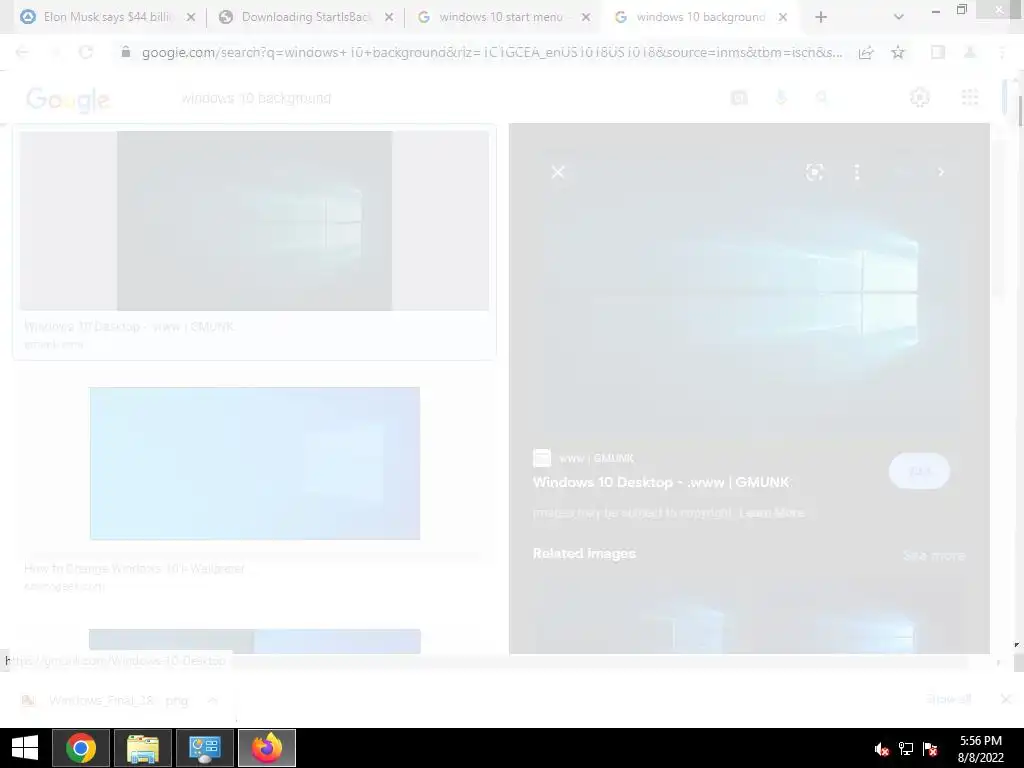This screenshot has width=1024, height=768.
Task: Close the image preview panel
Action: tap(558, 172)
